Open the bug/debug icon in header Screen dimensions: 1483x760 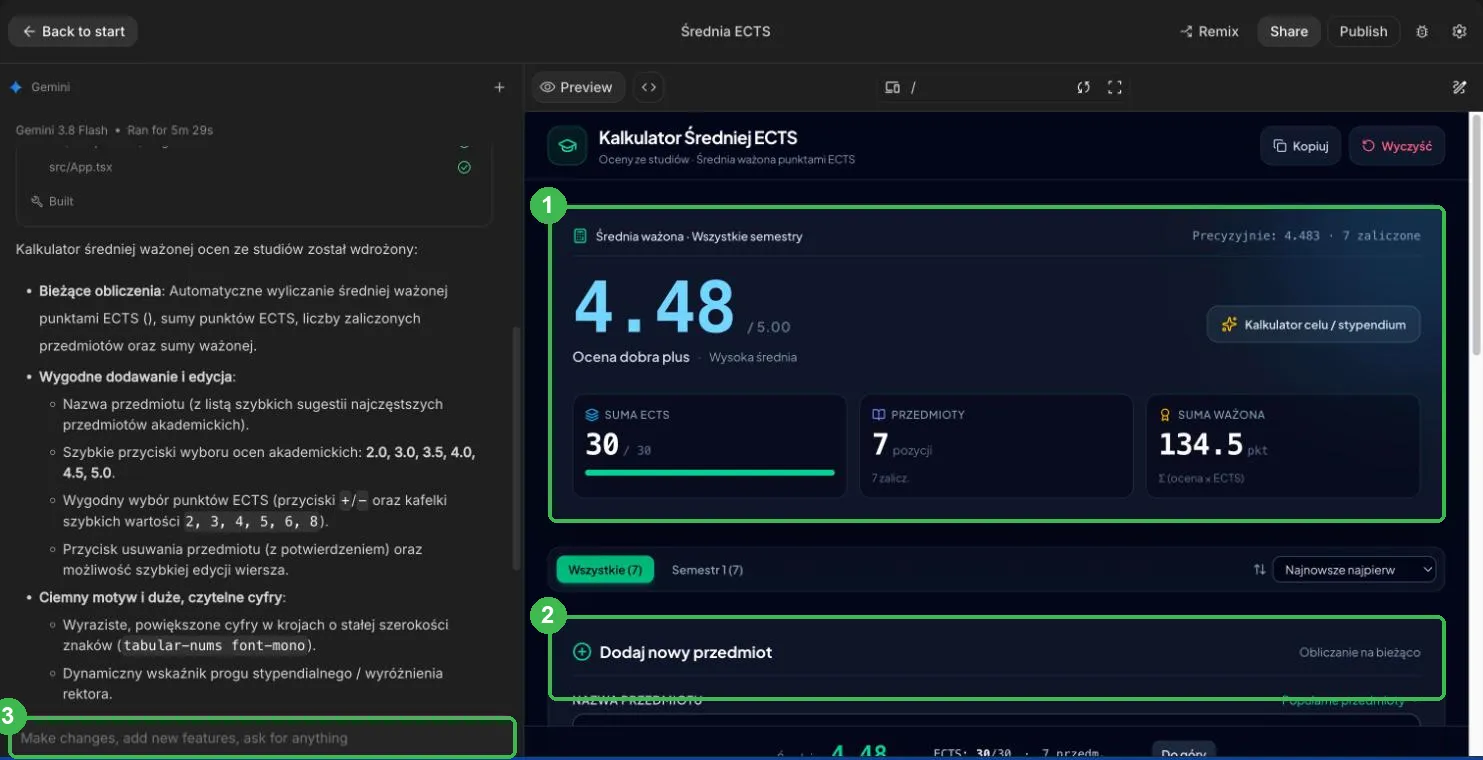(1422, 31)
